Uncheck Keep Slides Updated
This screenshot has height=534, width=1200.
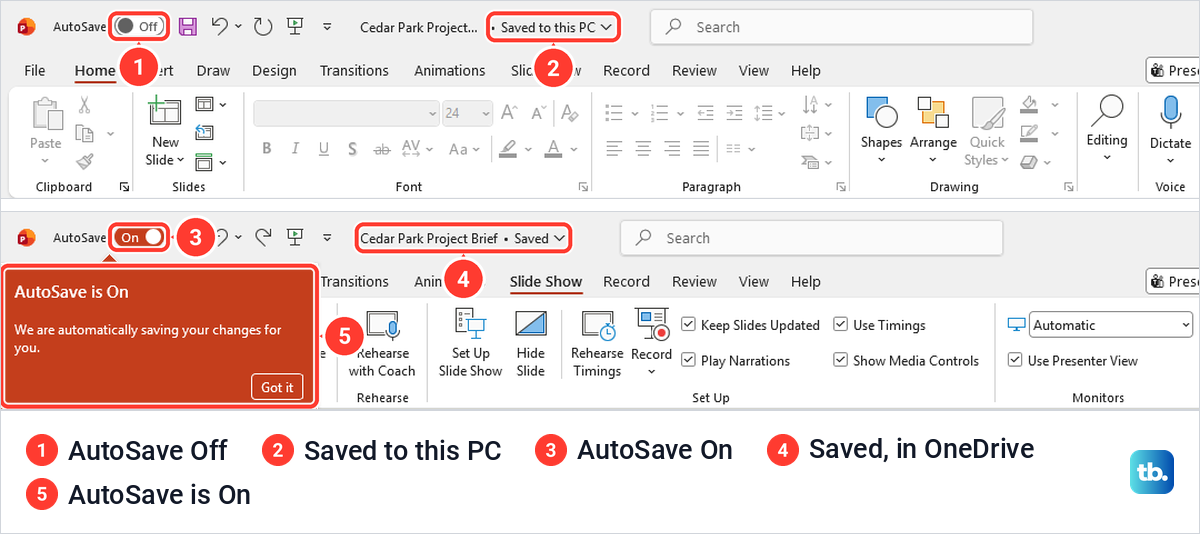pyautogui.click(x=689, y=325)
